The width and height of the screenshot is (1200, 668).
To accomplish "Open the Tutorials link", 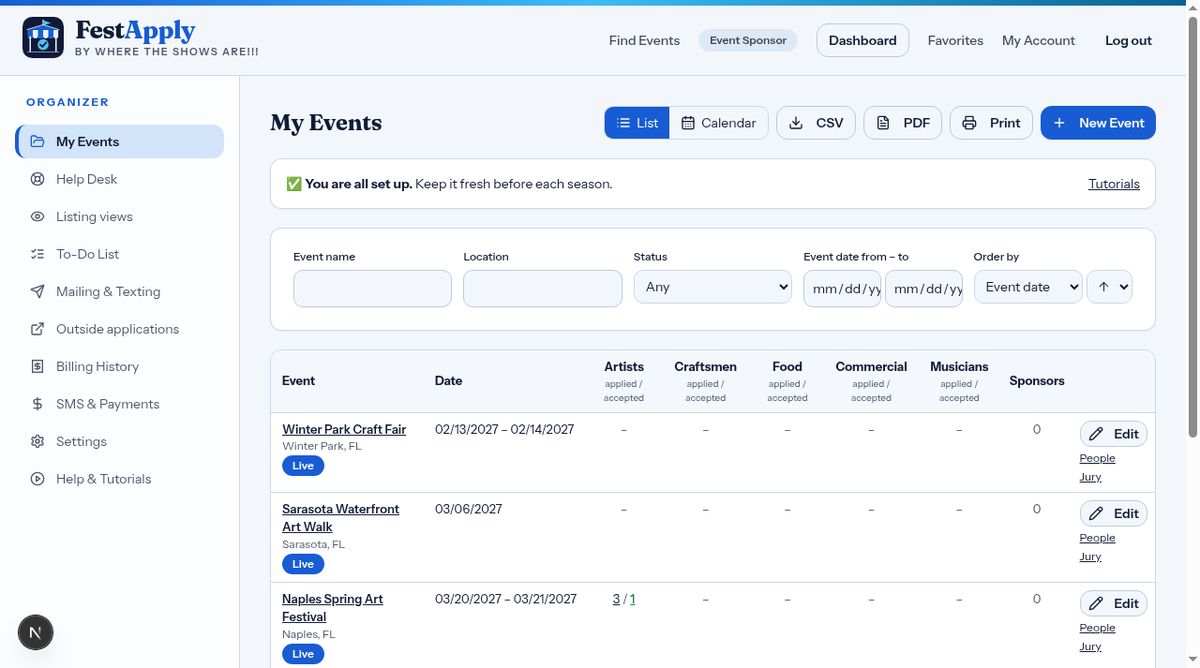I will [1114, 184].
